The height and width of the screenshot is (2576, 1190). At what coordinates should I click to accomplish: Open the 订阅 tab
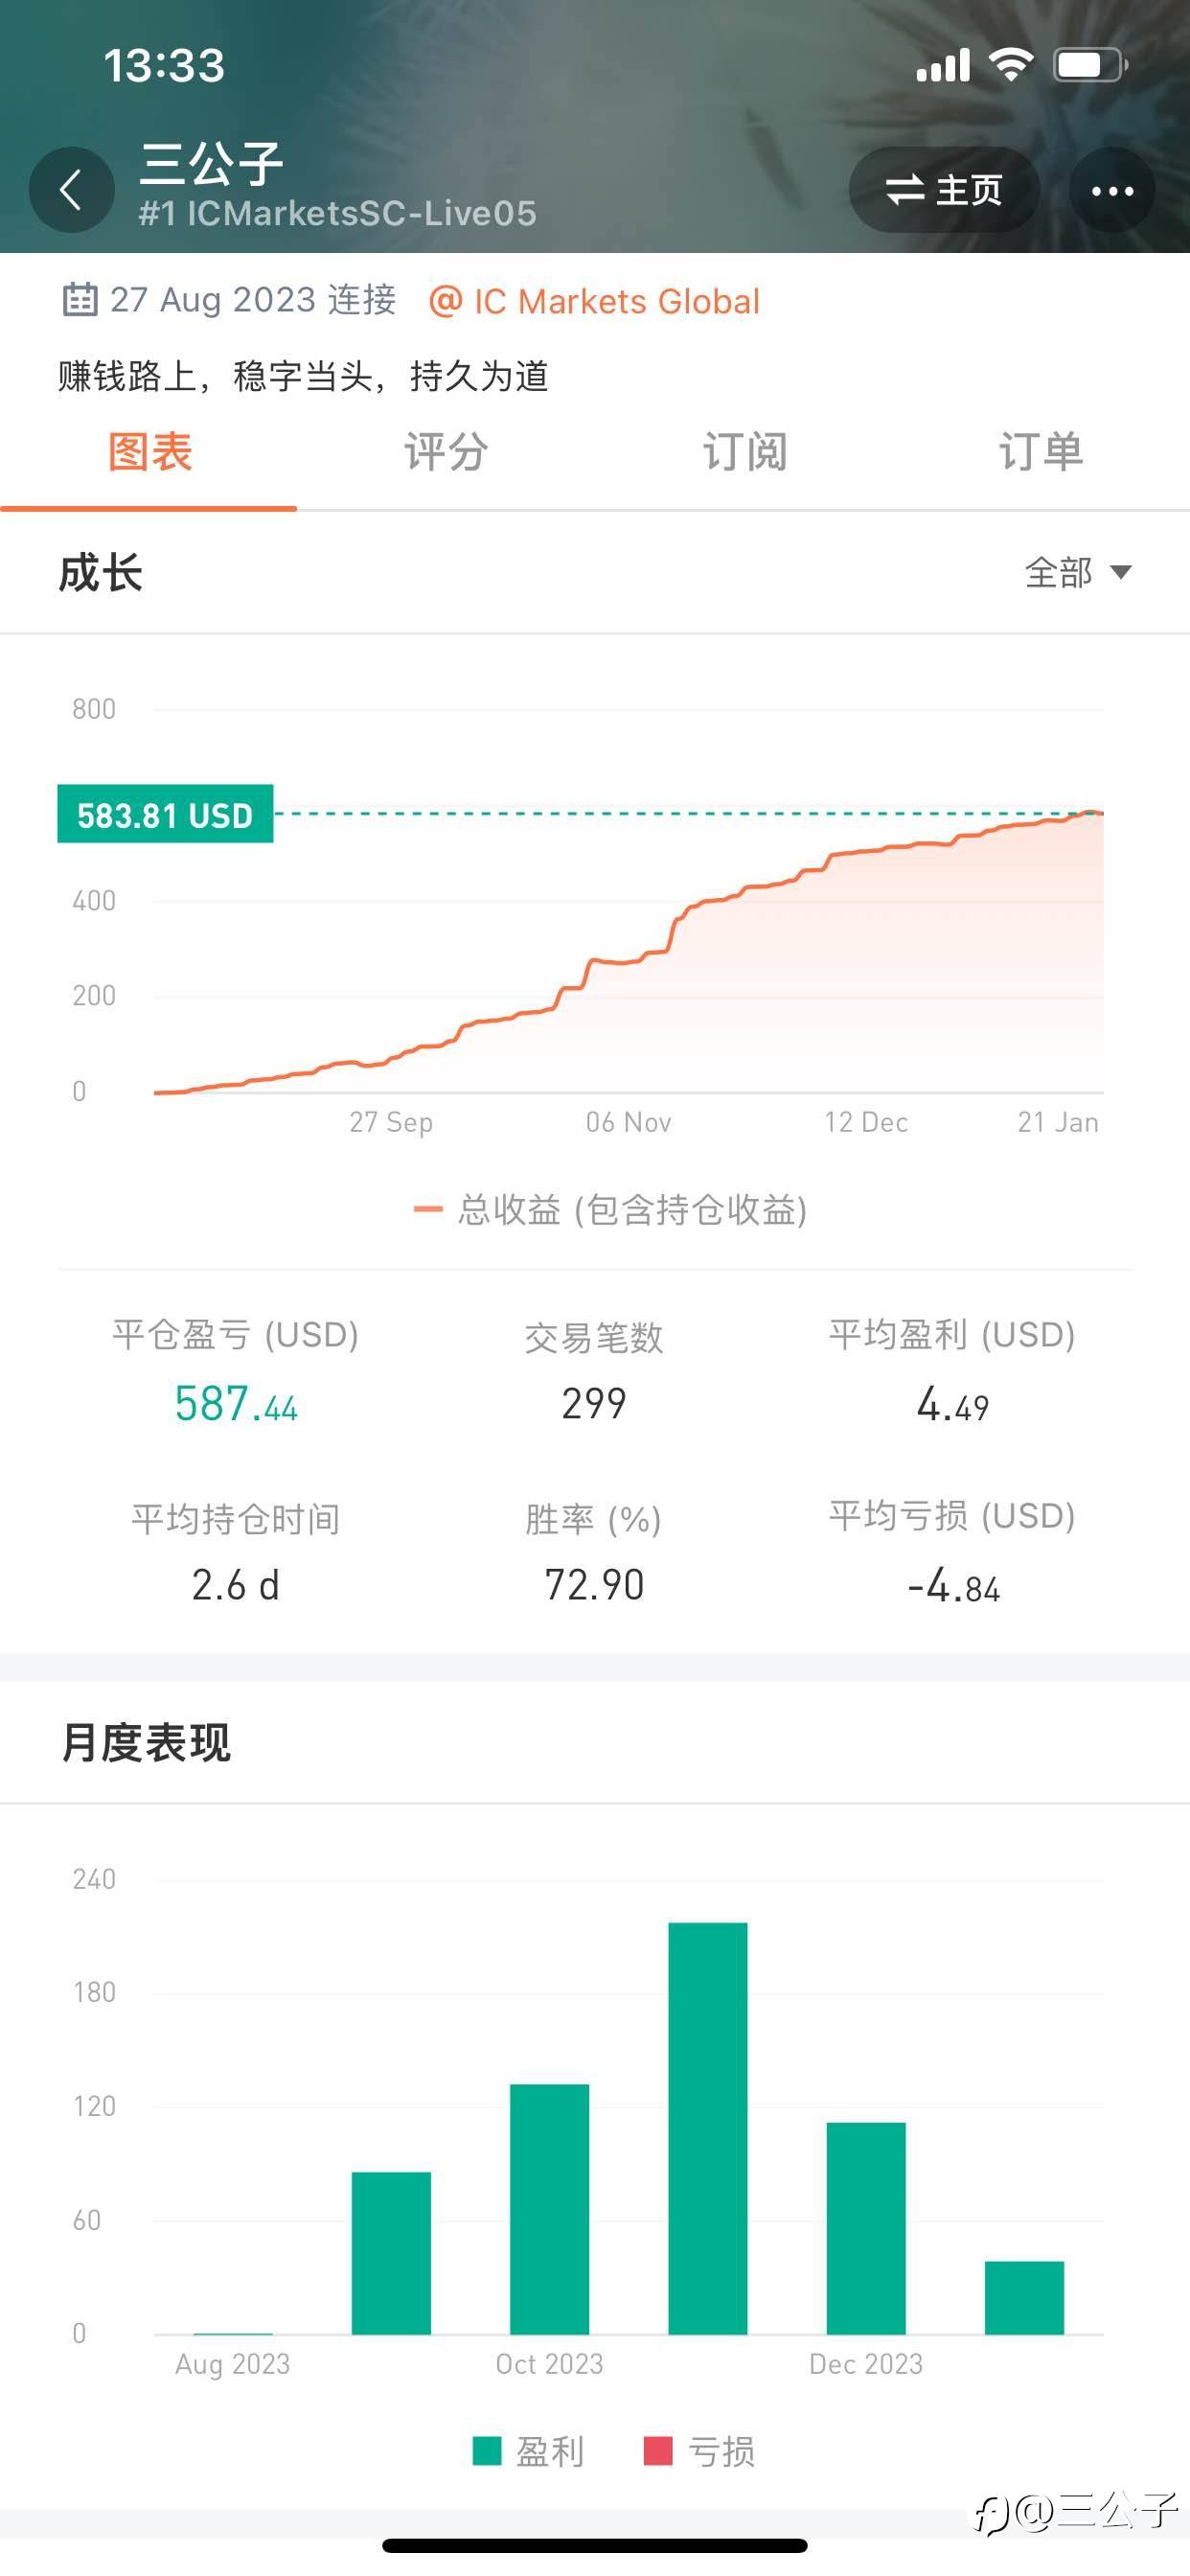pyautogui.click(x=744, y=452)
